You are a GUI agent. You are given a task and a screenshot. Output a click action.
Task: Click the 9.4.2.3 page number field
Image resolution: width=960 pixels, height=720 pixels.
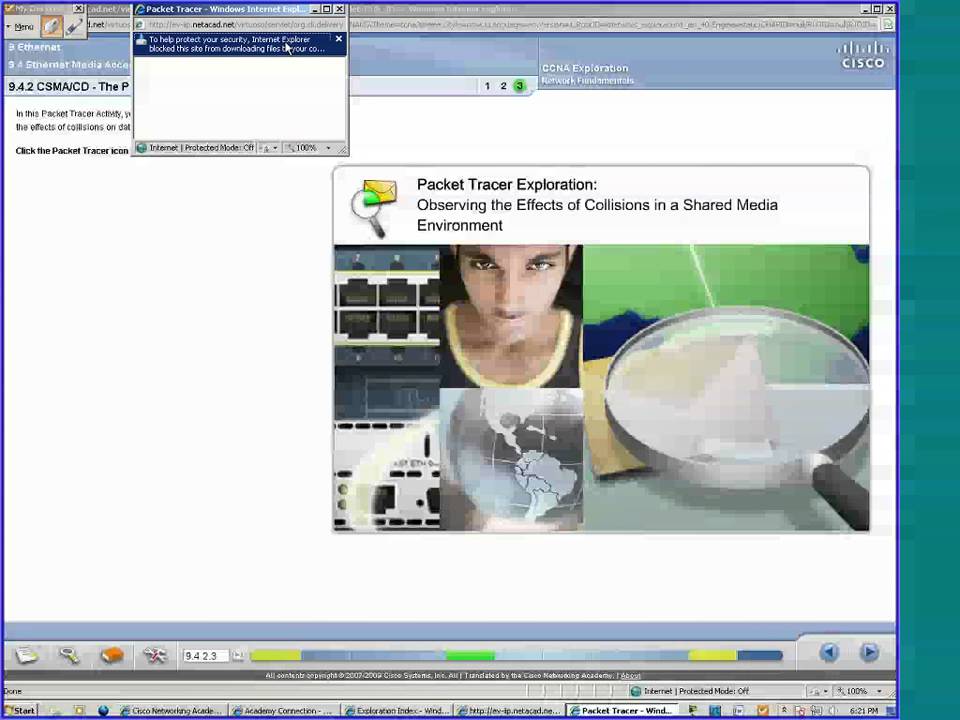click(205, 656)
